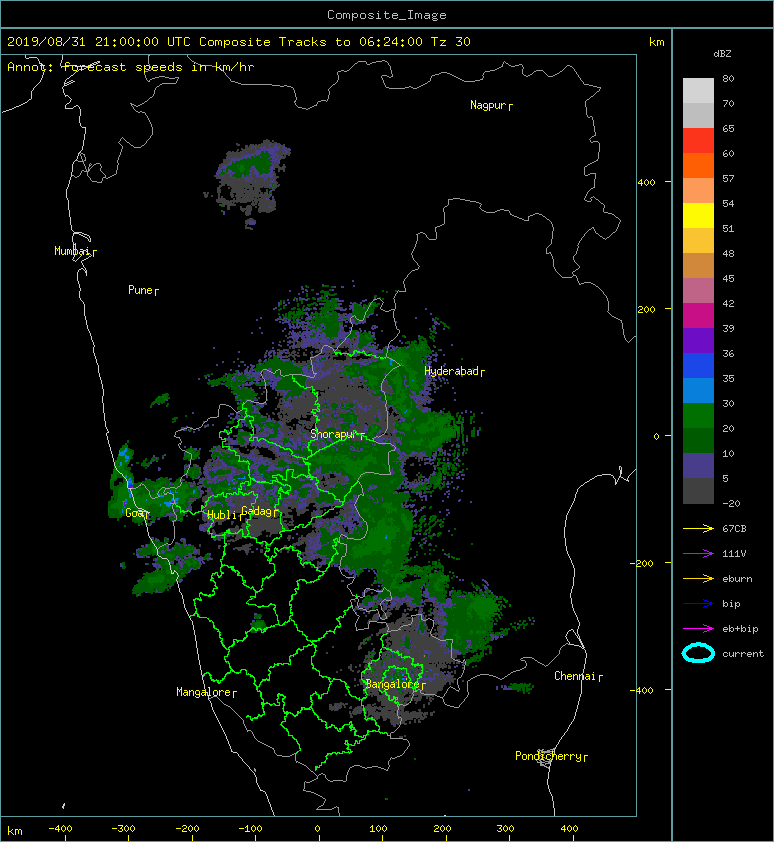
Task: Click the 111V legend label
Action: coord(734,554)
